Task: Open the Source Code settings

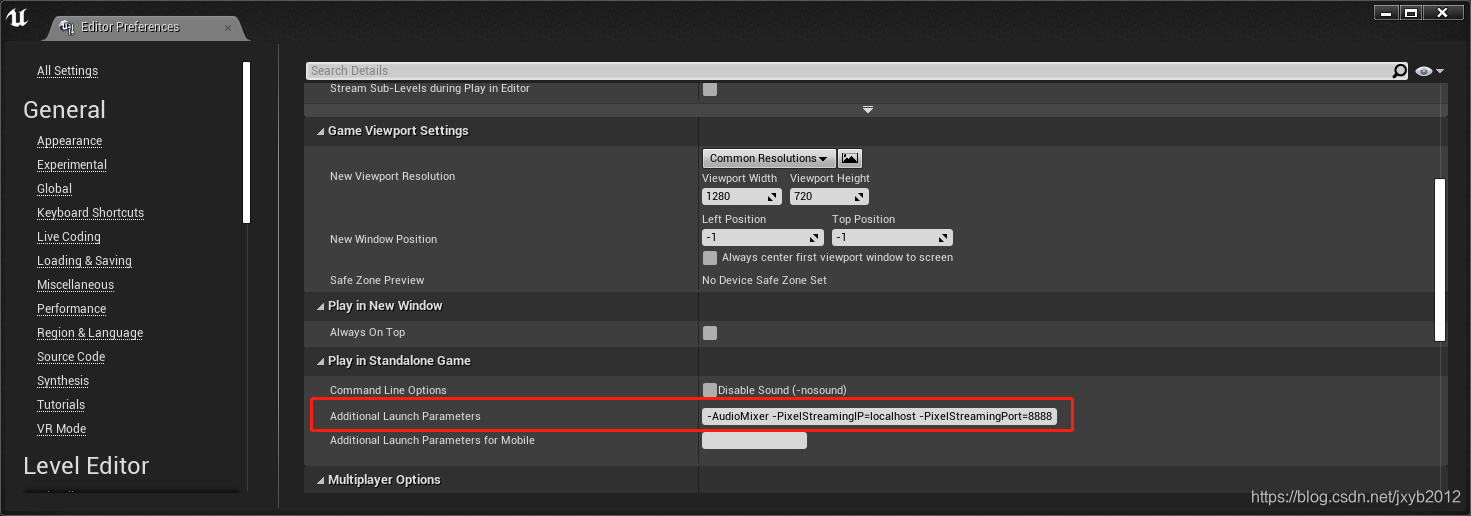Action: [x=71, y=357]
